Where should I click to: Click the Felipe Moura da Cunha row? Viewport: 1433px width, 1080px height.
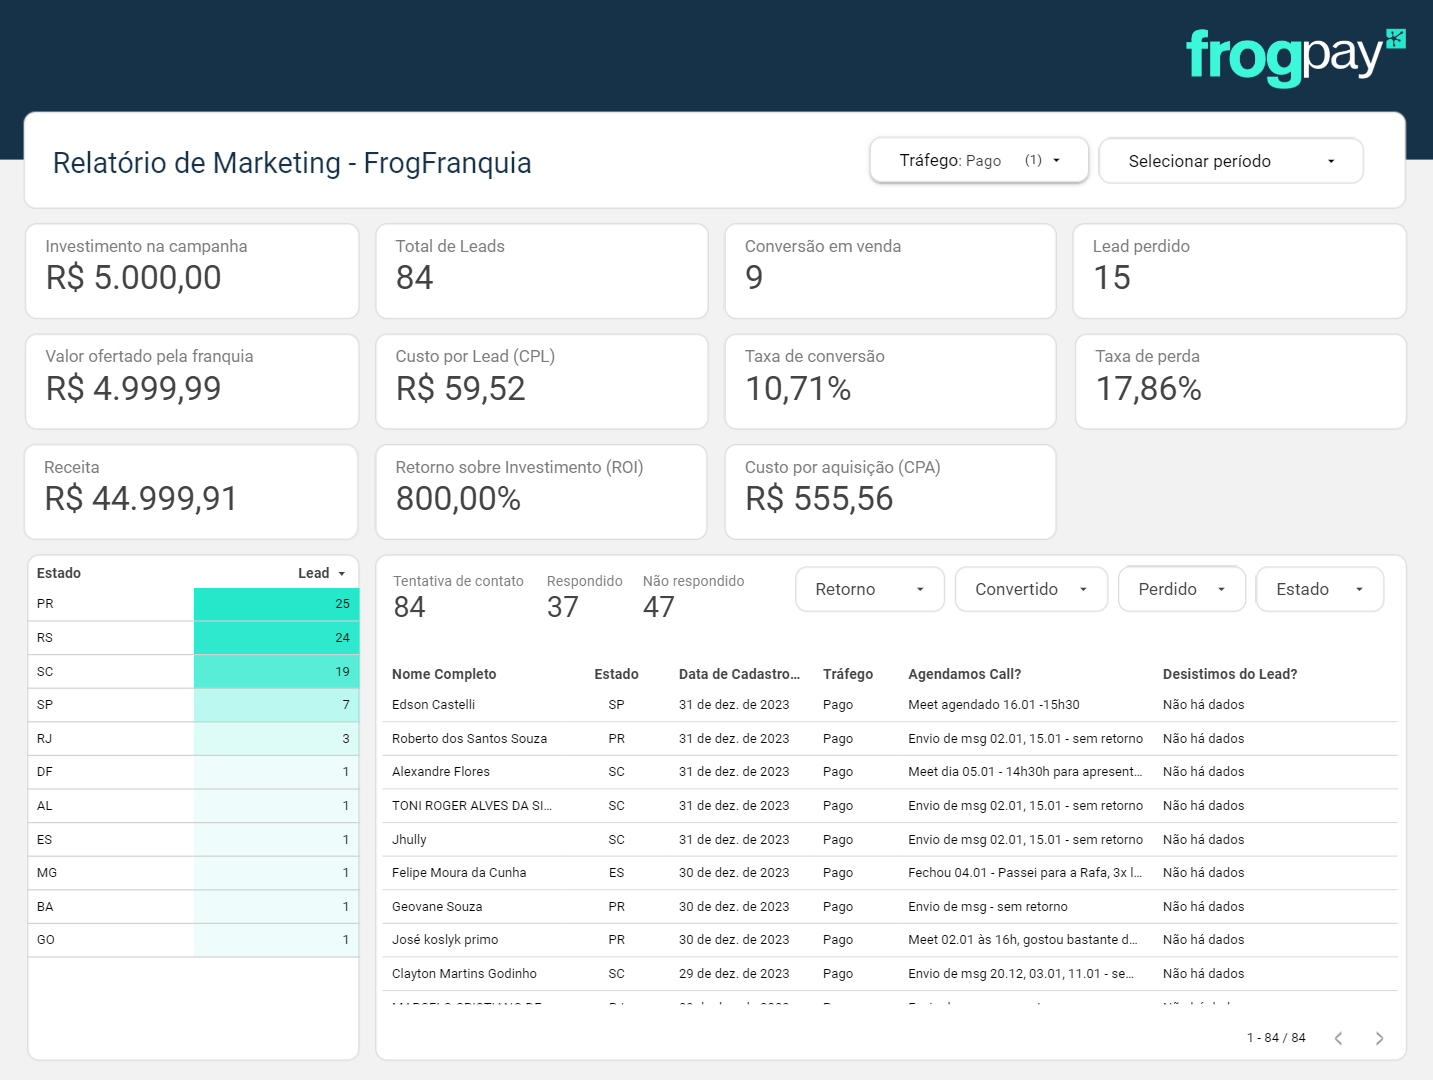click(889, 873)
